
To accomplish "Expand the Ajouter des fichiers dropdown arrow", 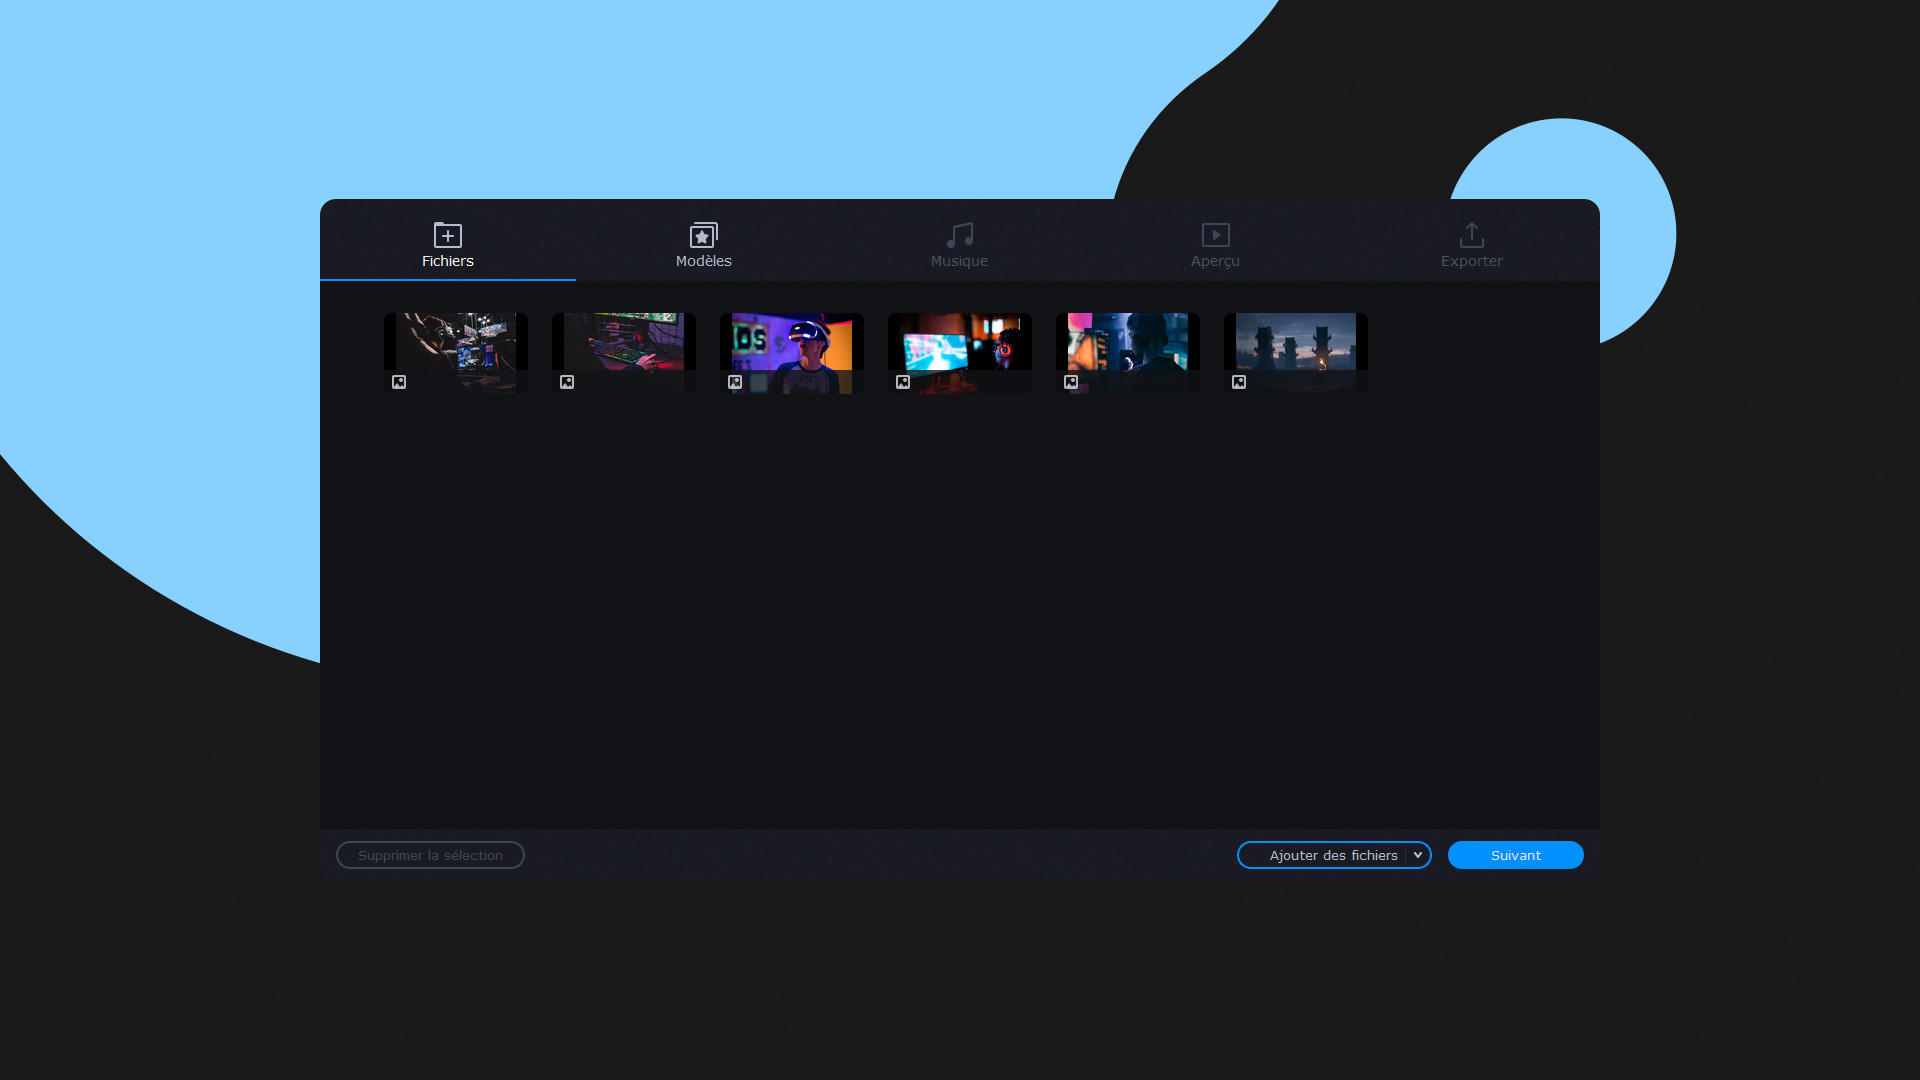I will click(1418, 855).
